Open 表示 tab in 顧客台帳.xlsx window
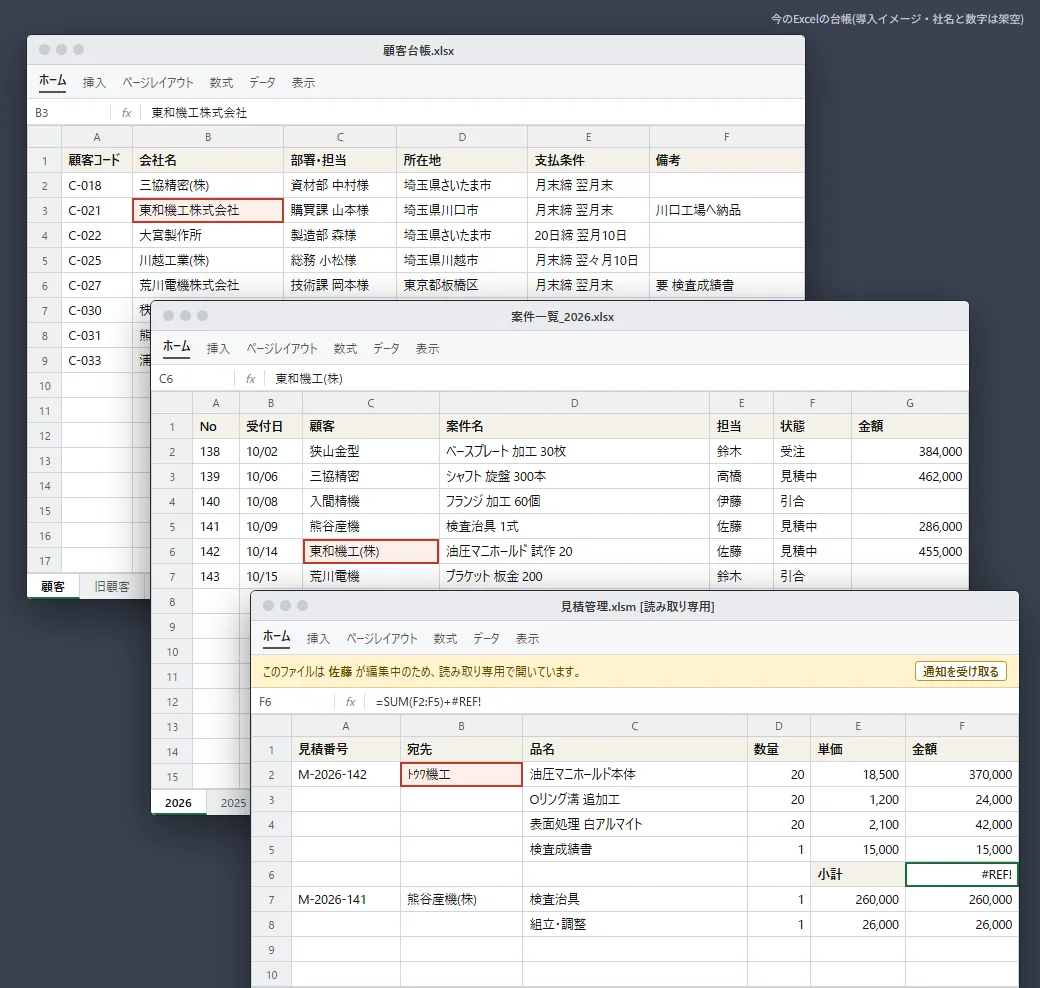Viewport: 1040px width, 988px height. (303, 82)
